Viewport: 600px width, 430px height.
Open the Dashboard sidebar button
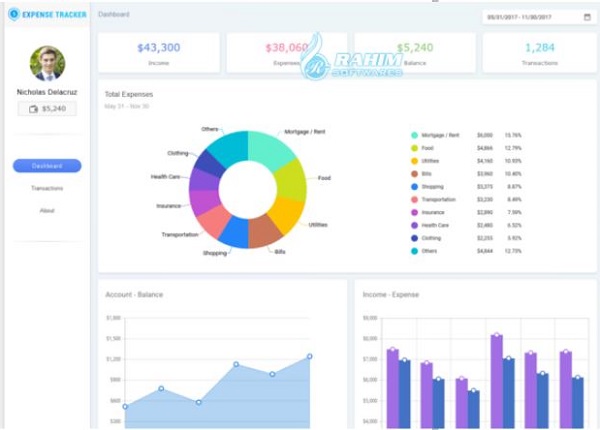point(47,166)
